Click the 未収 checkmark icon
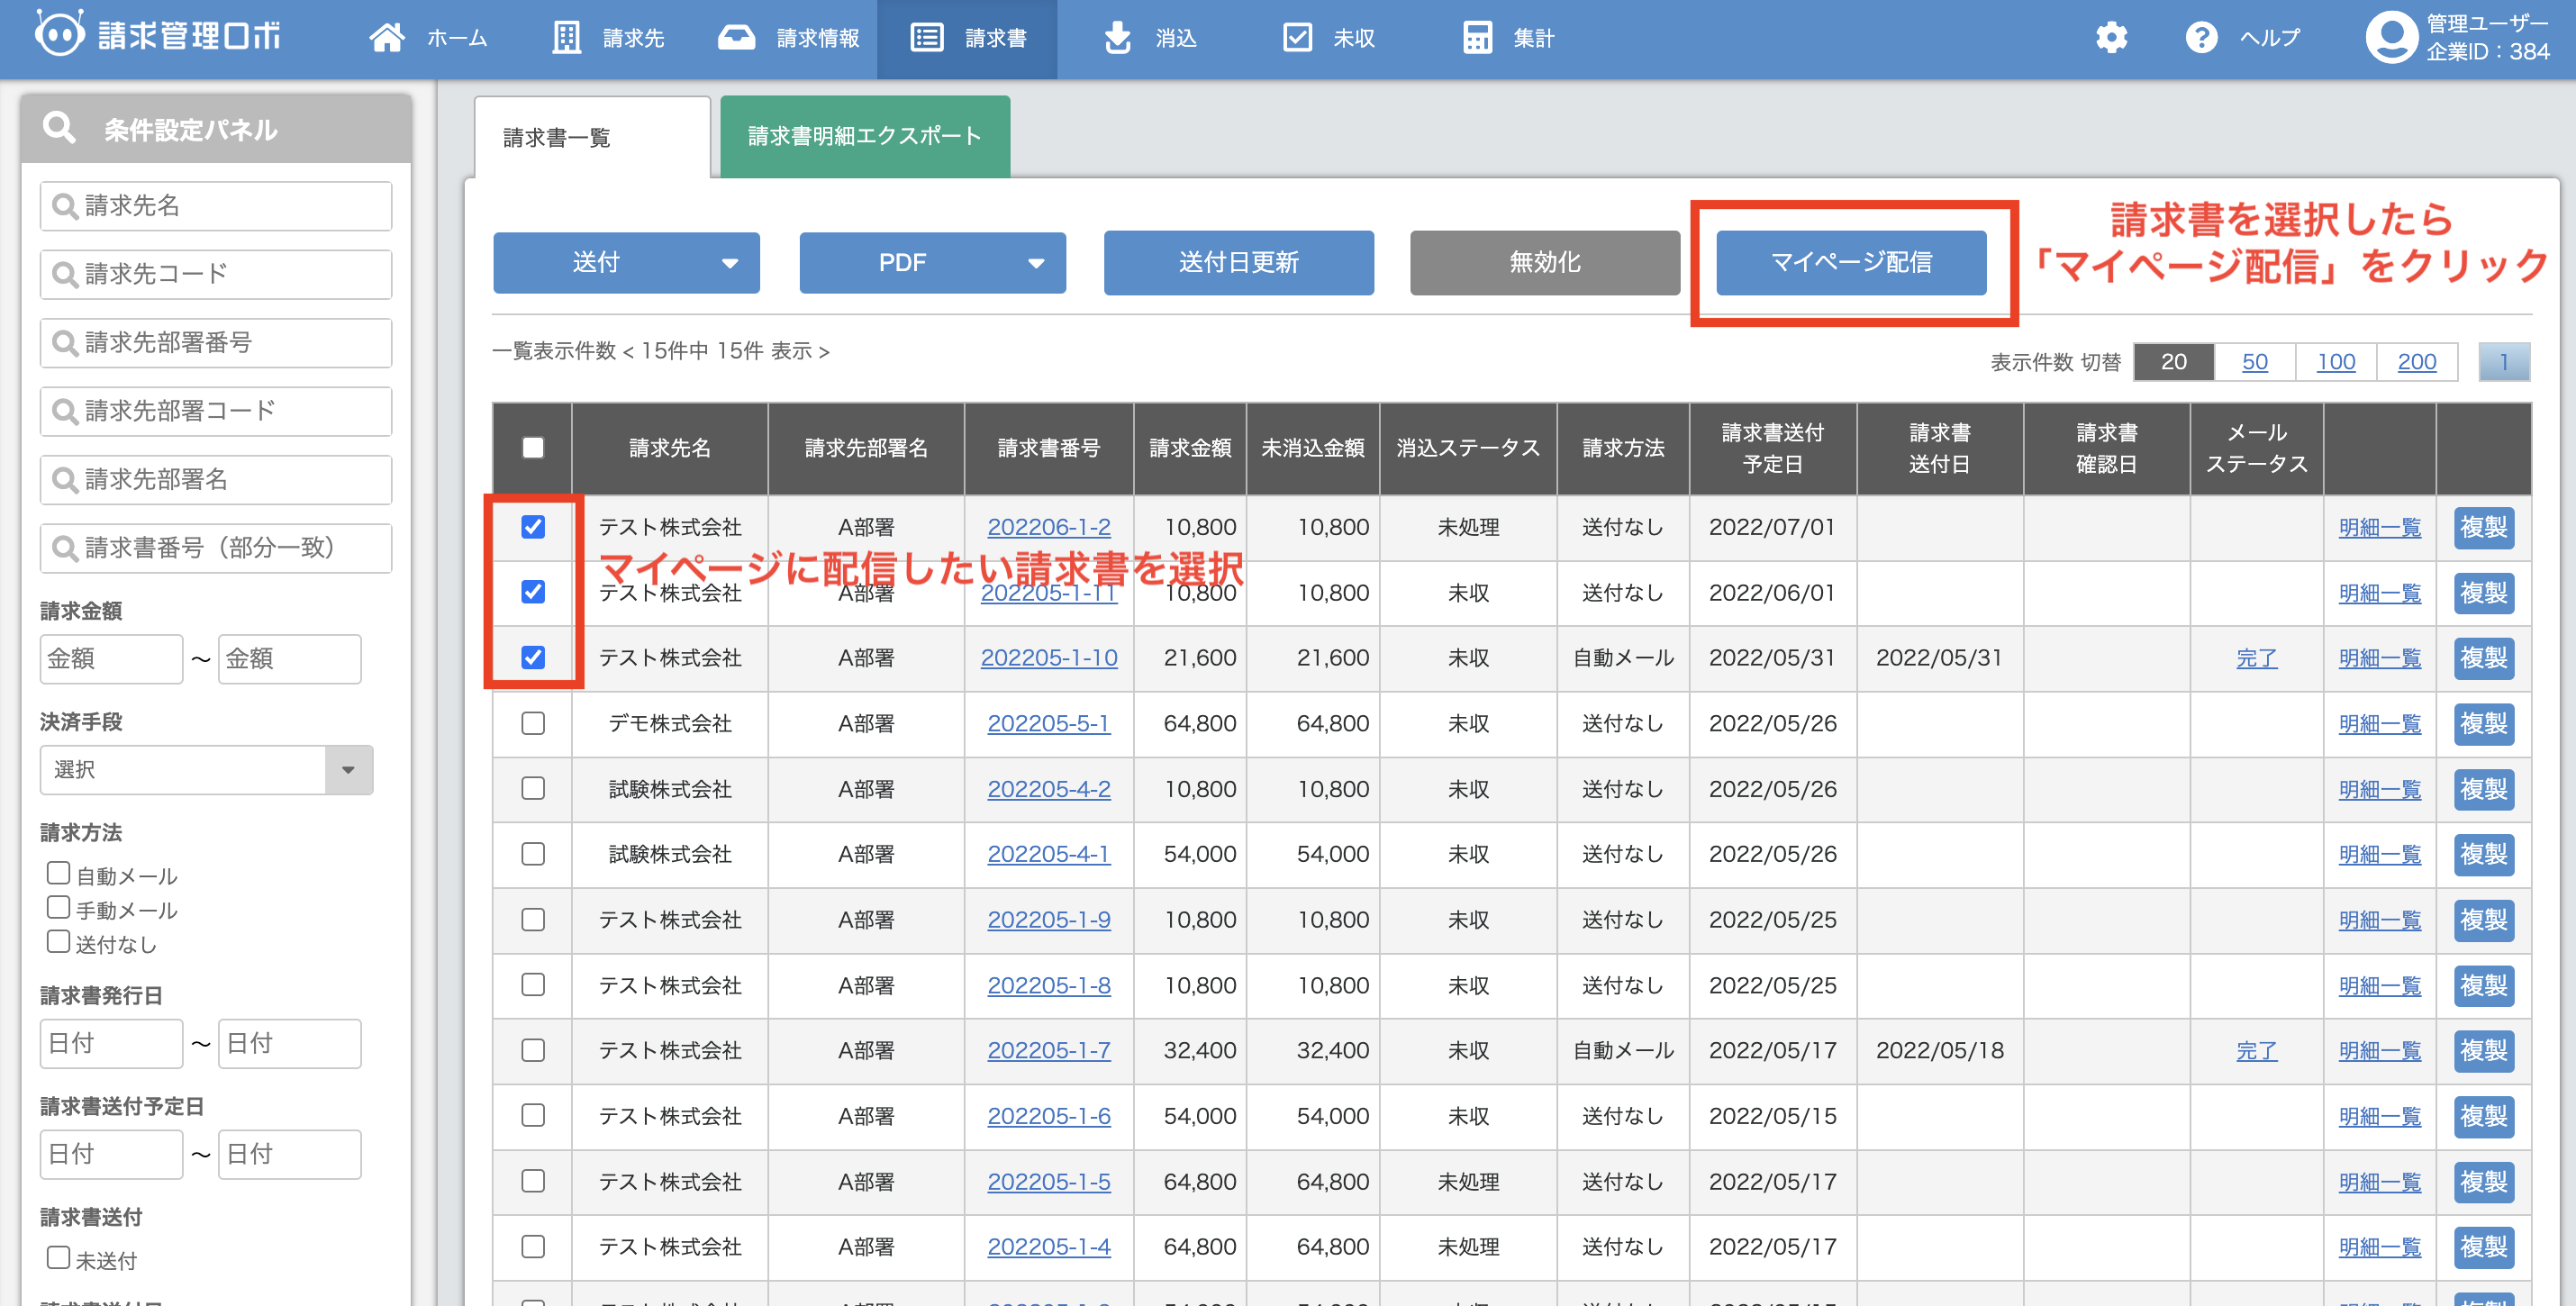2576x1306 pixels. pos(1297,38)
